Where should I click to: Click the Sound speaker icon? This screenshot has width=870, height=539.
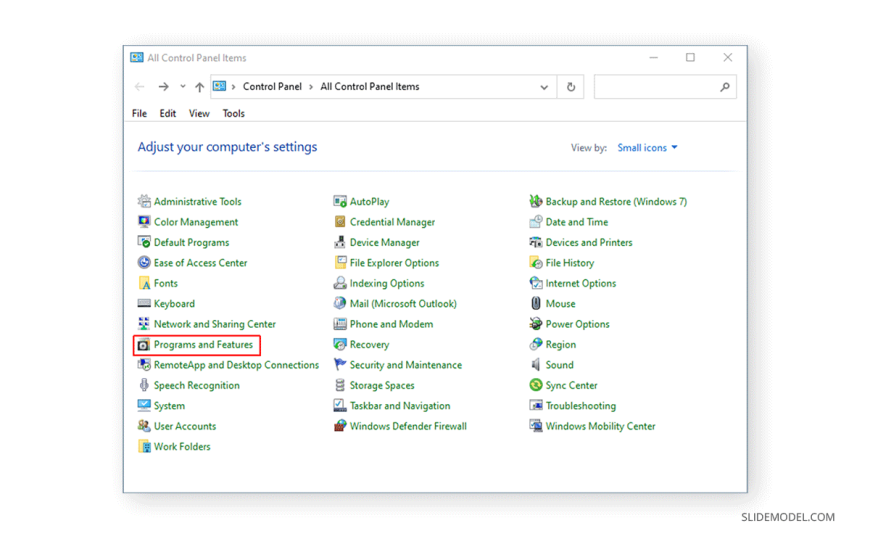[x=536, y=365]
